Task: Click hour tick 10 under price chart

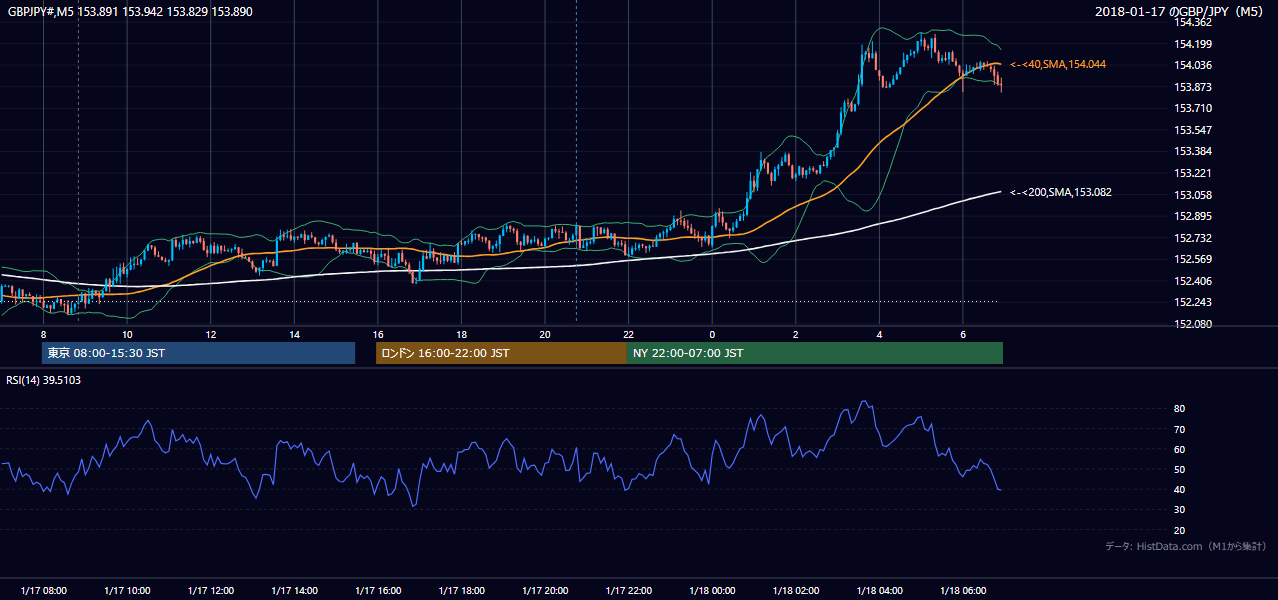Action: 127,334
